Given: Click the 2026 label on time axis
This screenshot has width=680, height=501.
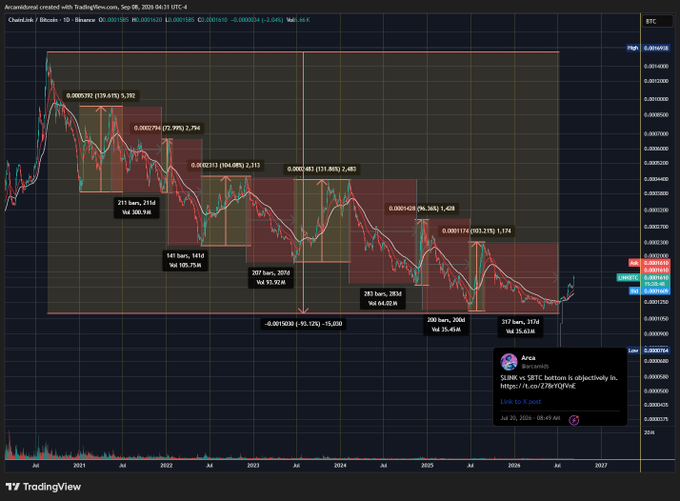Looking at the screenshot, I should click(x=514, y=465).
